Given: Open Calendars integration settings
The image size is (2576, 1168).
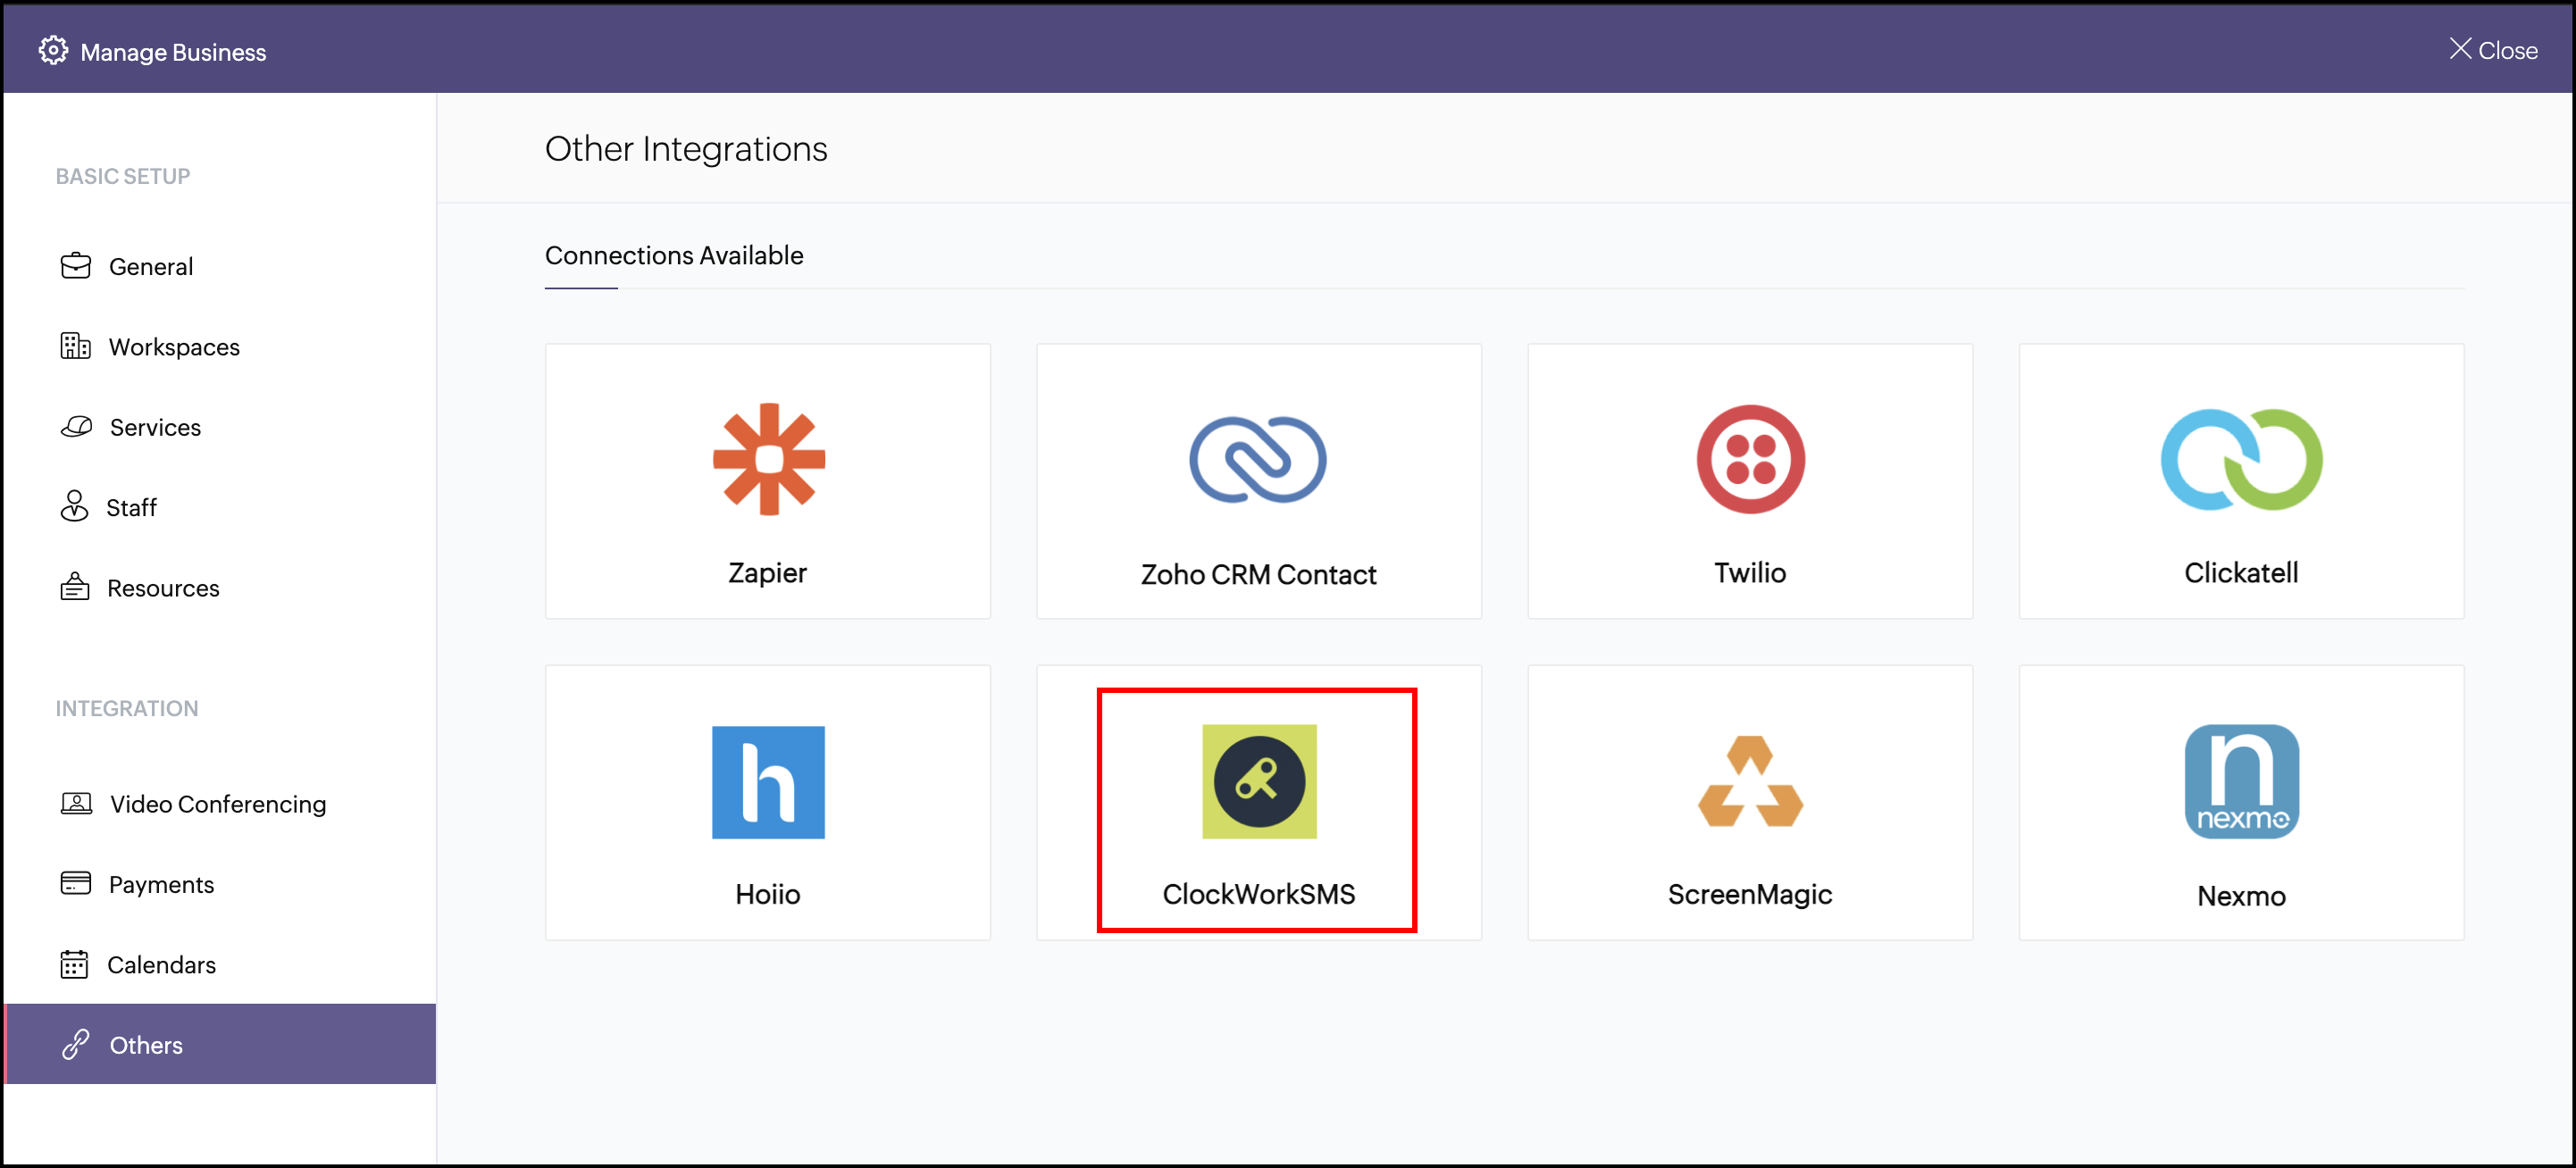Looking at the screenshot, I should [161, 965].
